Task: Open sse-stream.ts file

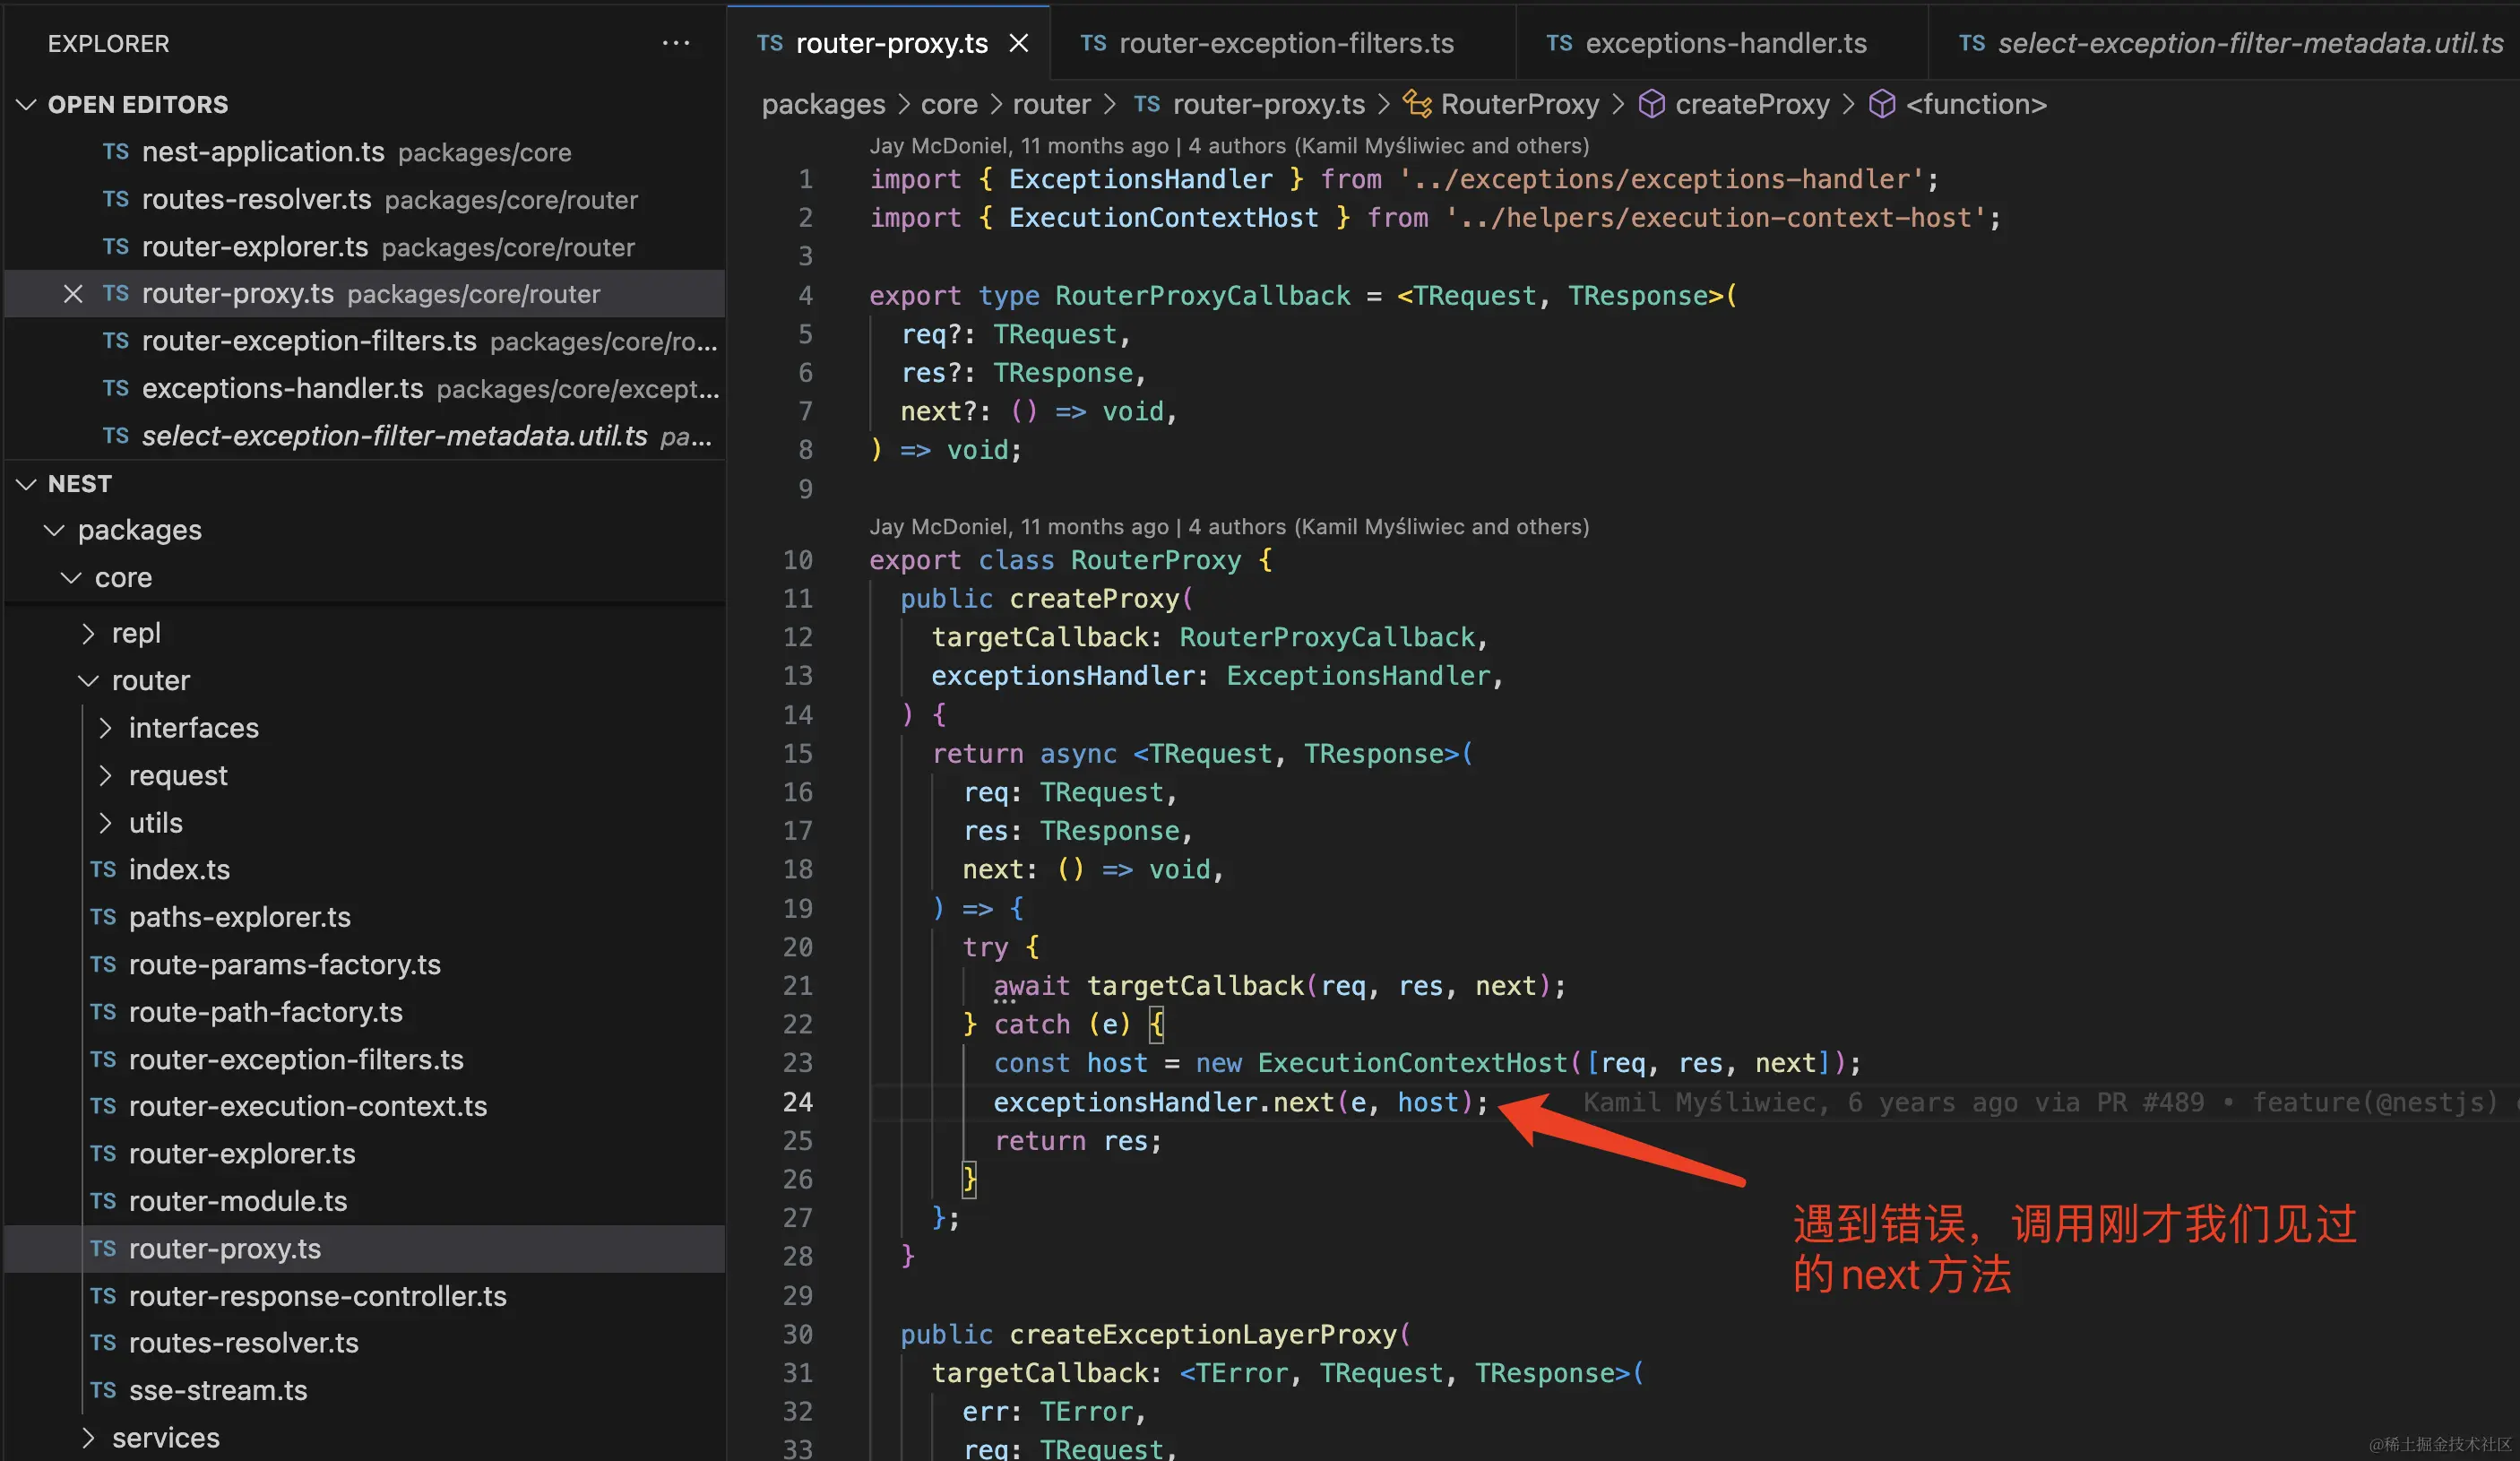Action: point(365,1391)
